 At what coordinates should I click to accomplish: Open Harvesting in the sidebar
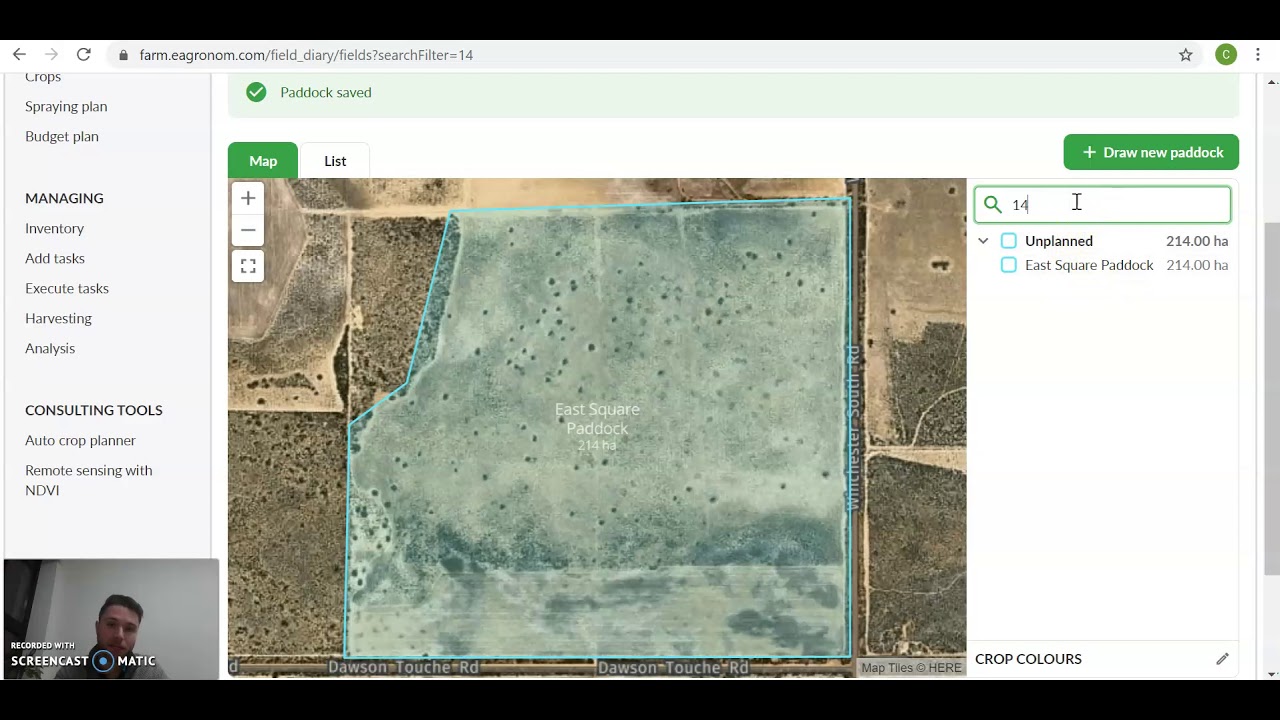point(58,318)
